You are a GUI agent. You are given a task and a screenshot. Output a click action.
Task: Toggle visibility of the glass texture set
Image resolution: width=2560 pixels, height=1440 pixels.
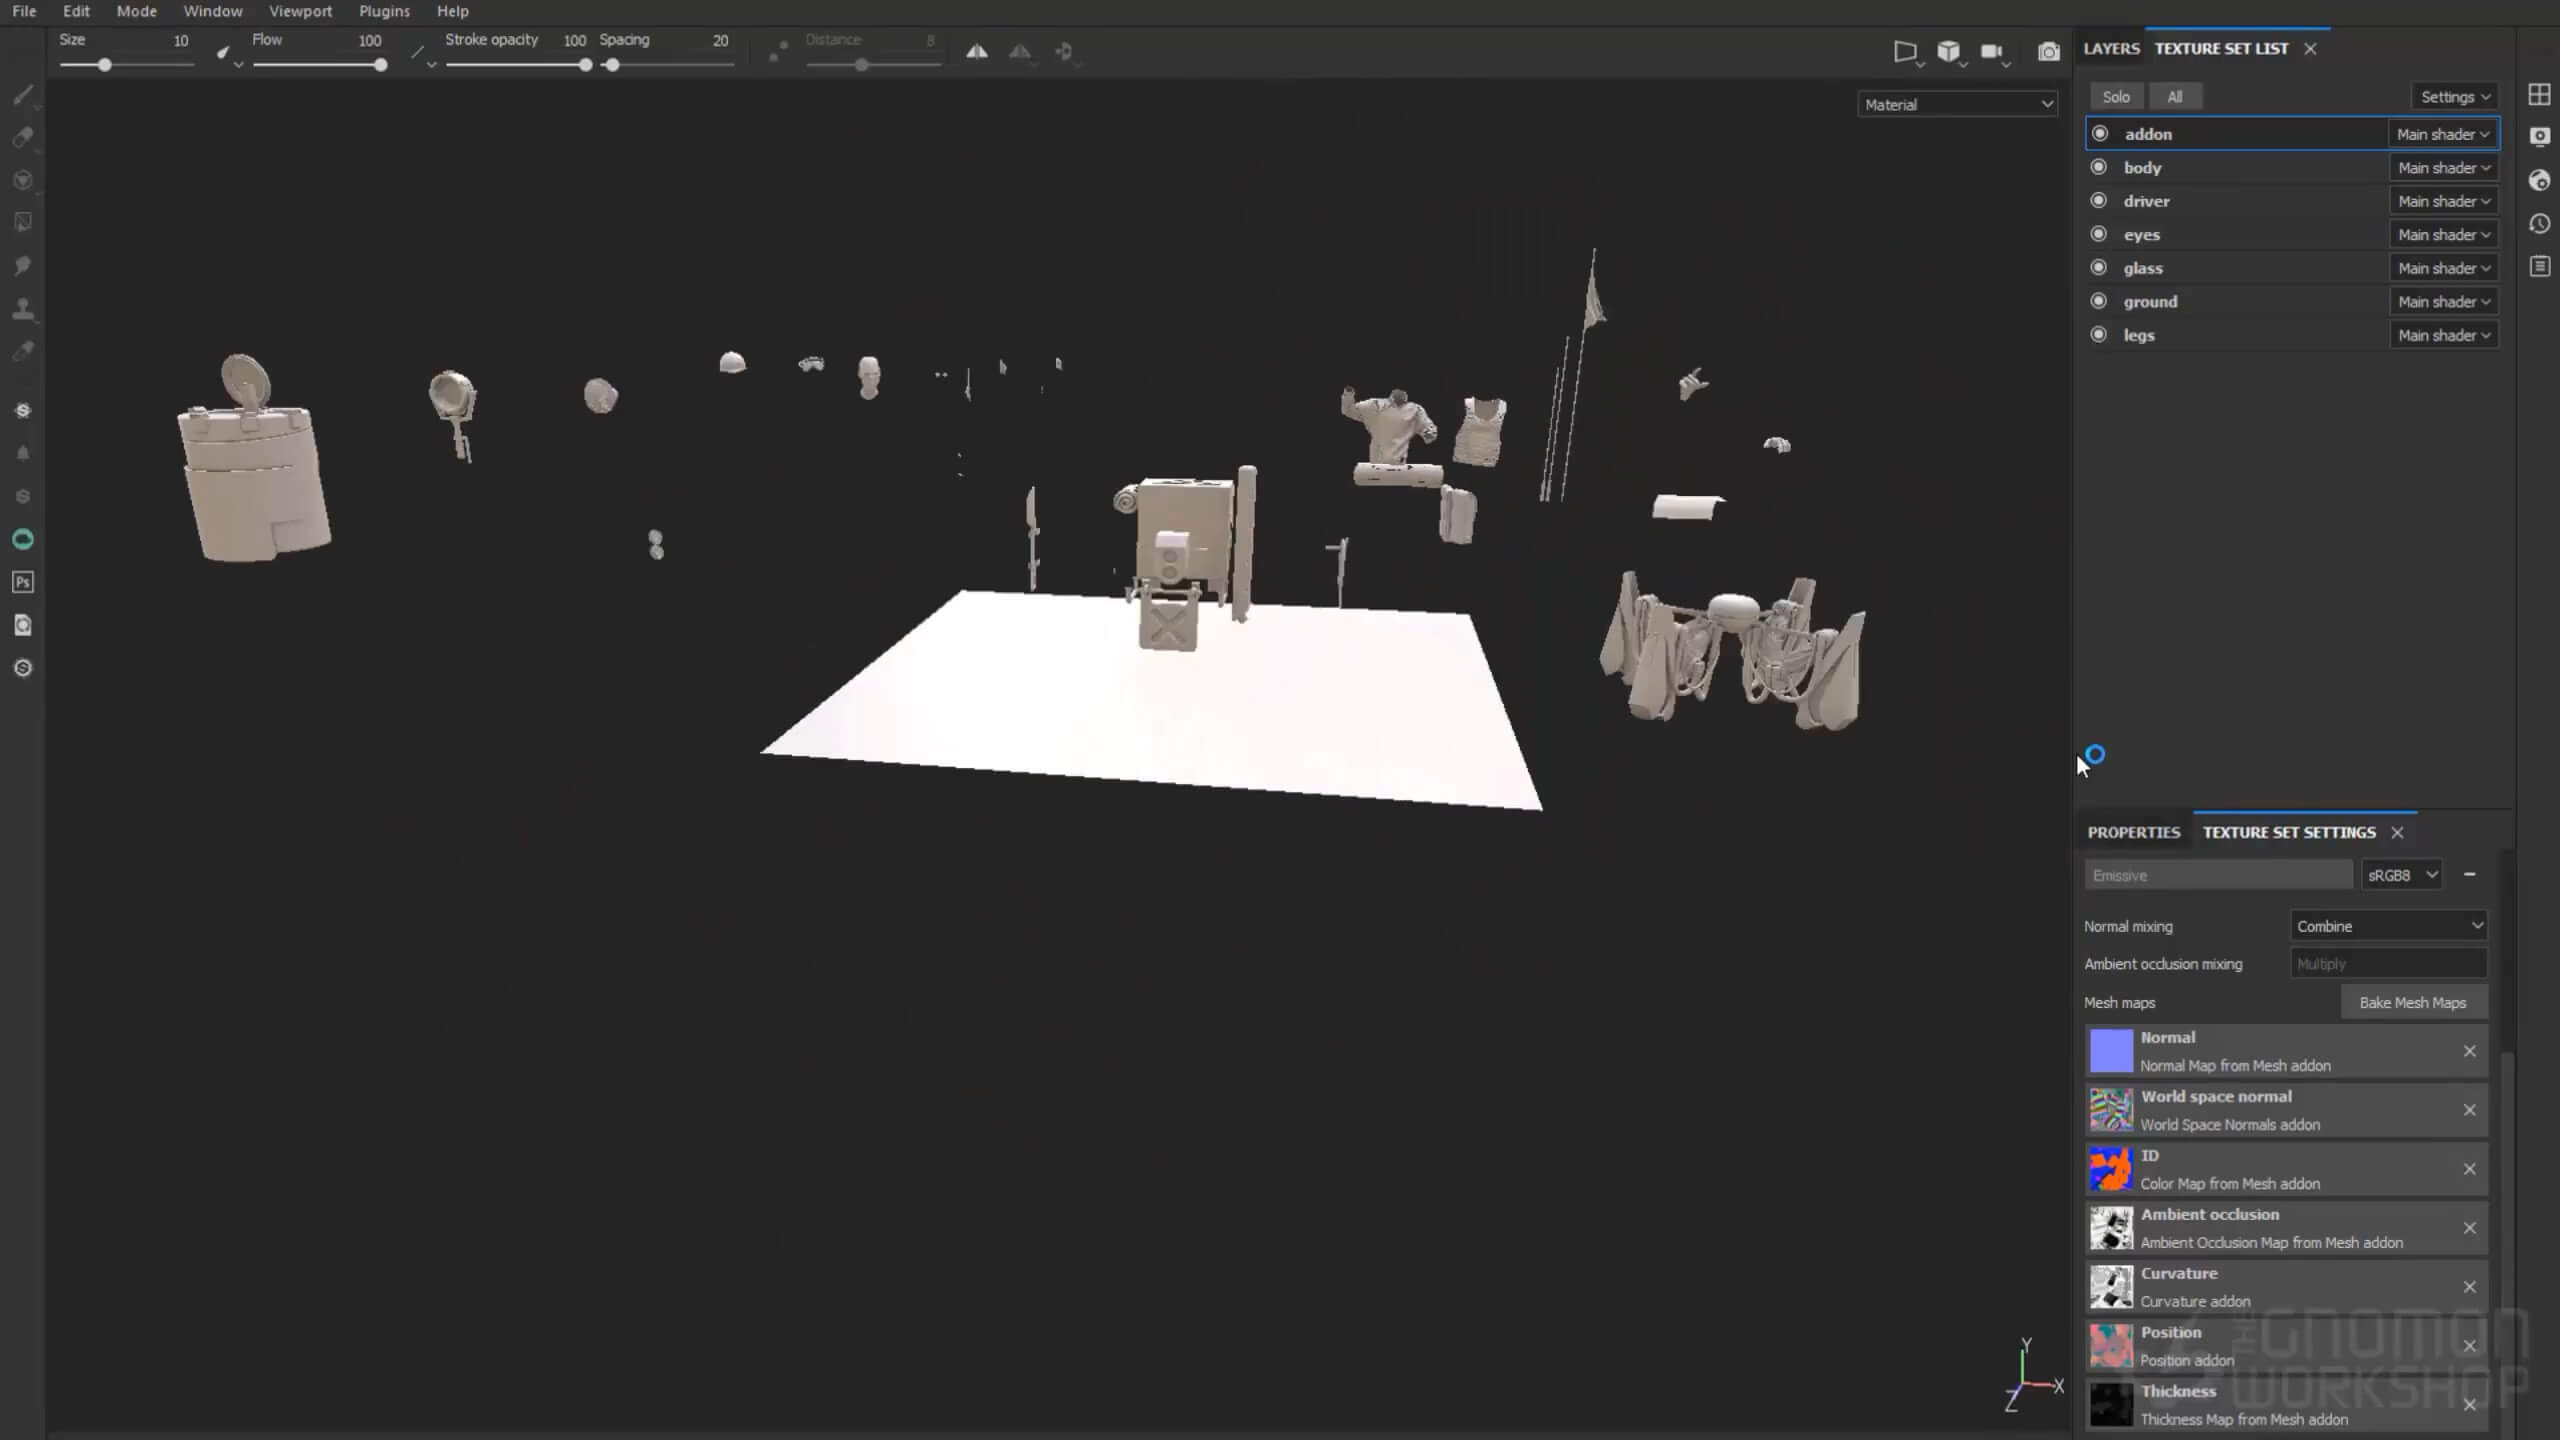2099,268
